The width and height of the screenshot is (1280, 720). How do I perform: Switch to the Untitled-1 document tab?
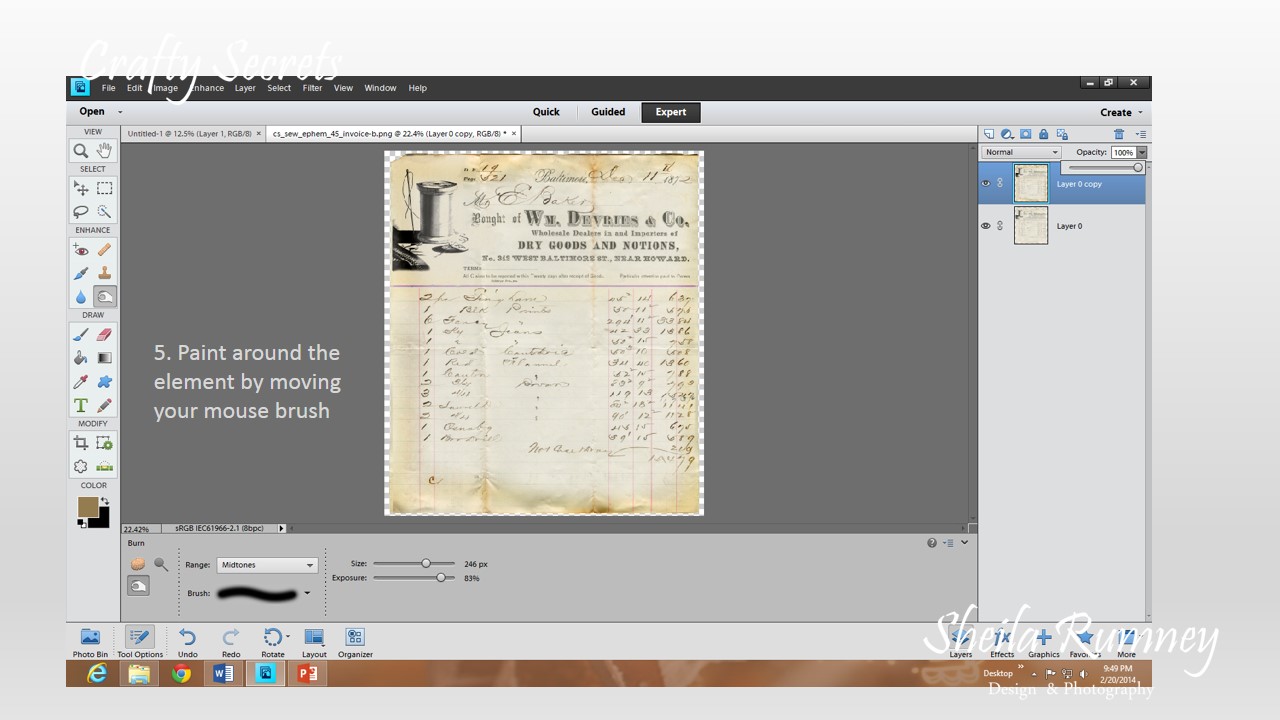pyautogui.click(x=192, y=133)
